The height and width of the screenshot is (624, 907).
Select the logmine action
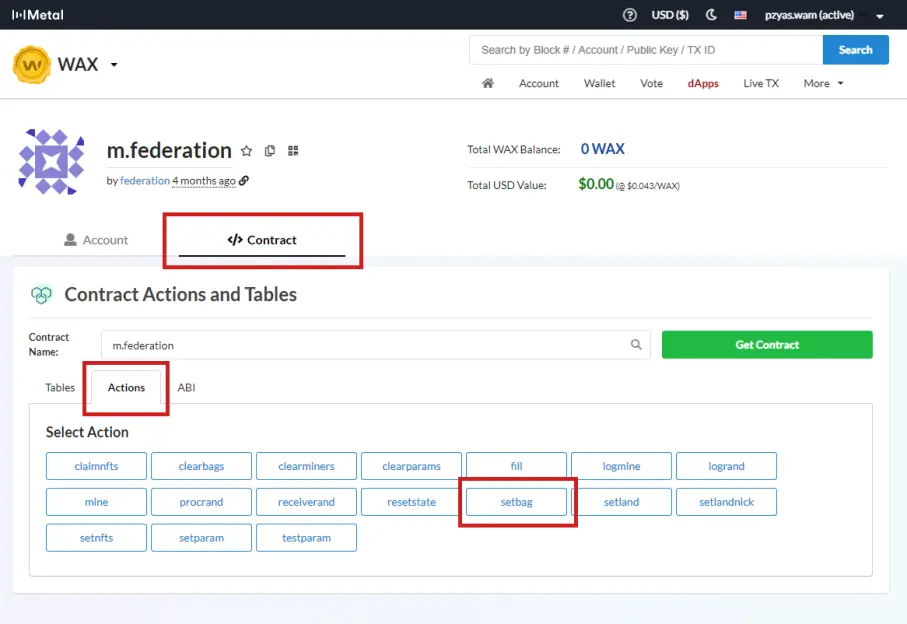621,466
